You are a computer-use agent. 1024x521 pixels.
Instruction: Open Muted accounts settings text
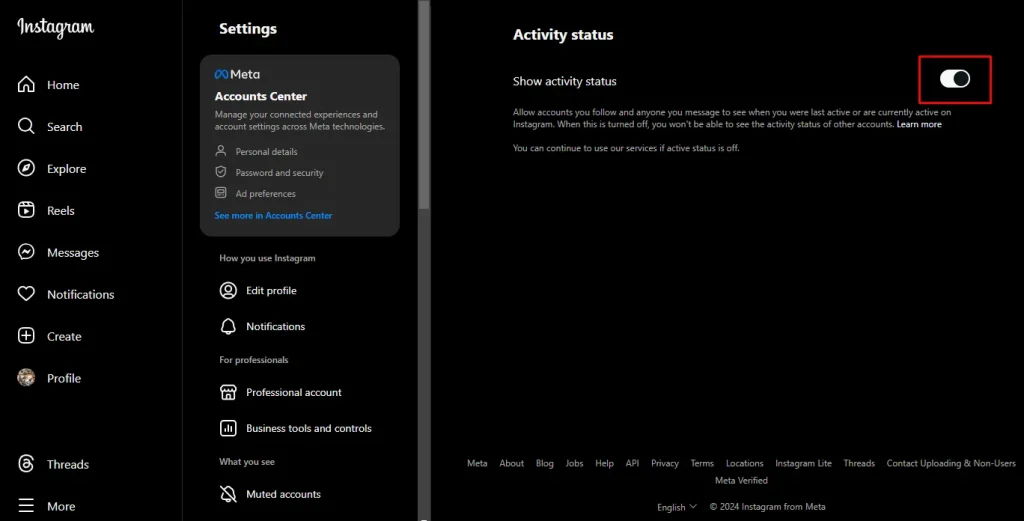coord(283,494)
